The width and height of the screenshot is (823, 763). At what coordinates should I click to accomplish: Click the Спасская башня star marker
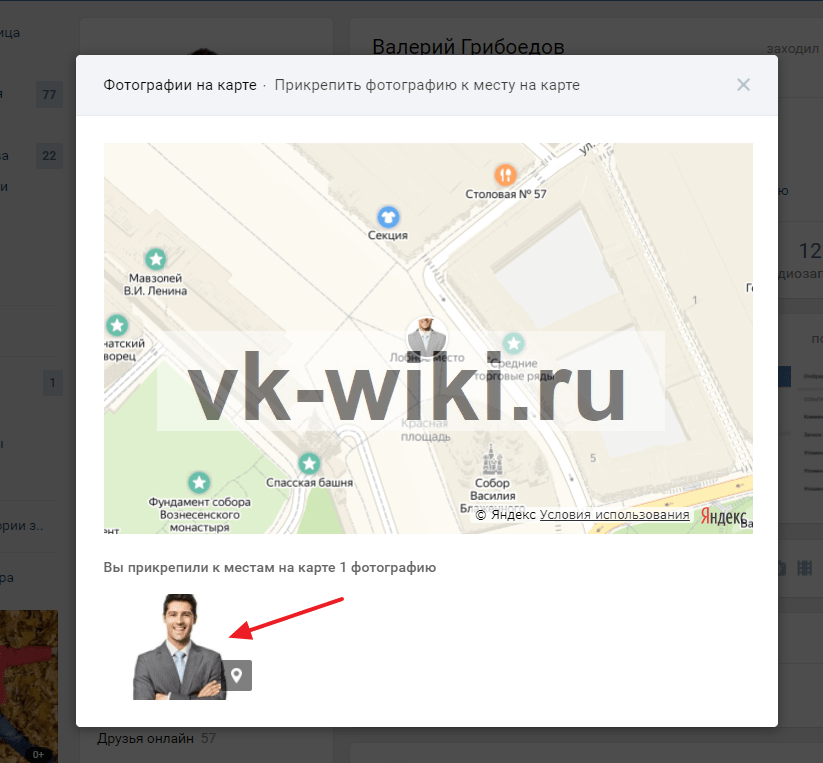[309, 463]
